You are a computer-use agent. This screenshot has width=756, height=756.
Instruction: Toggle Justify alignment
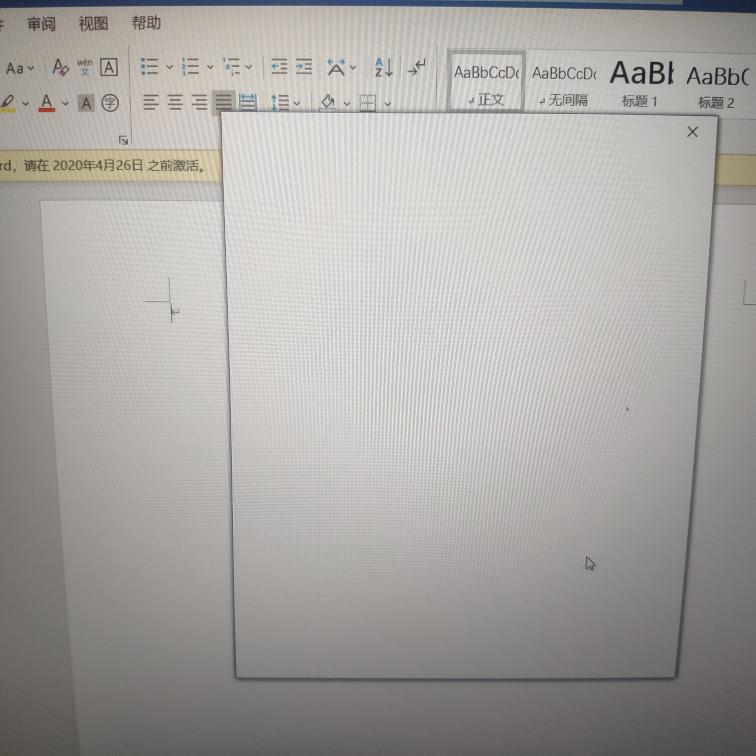(223, 102)
